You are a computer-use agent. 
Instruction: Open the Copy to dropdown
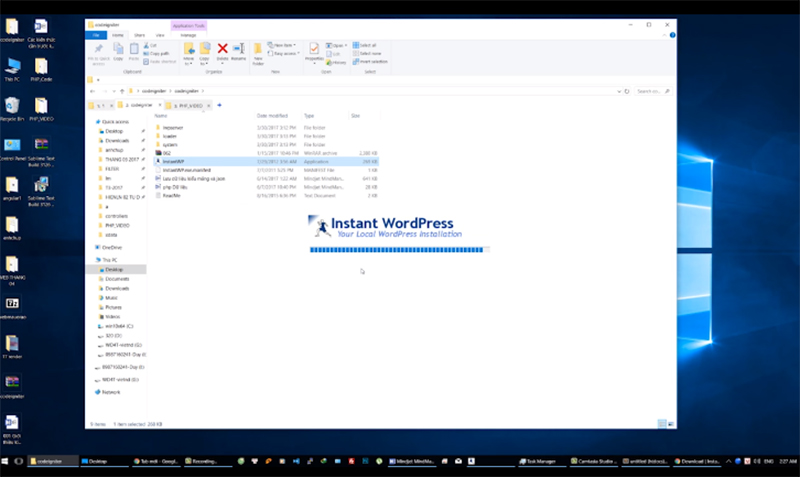[x=204, y=50]
